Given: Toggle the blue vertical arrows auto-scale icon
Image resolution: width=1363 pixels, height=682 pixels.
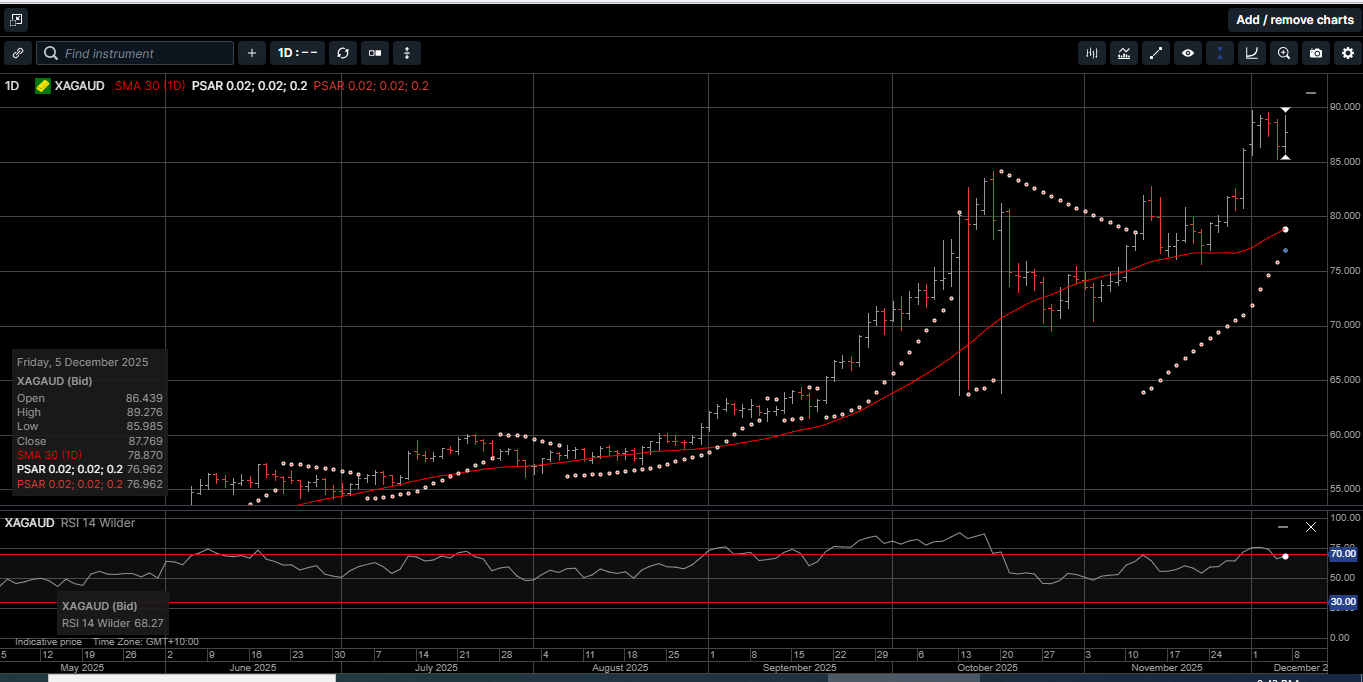Looking at the screenshot, I should (1219, 53).
